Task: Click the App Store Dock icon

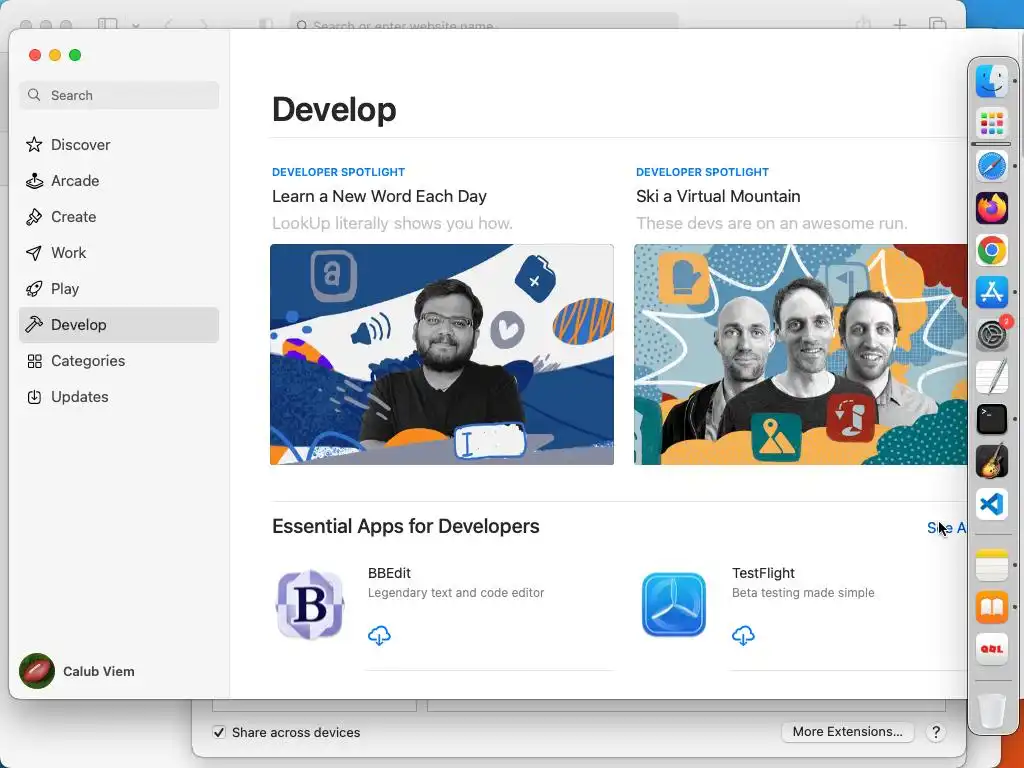Action: point(991,292)
